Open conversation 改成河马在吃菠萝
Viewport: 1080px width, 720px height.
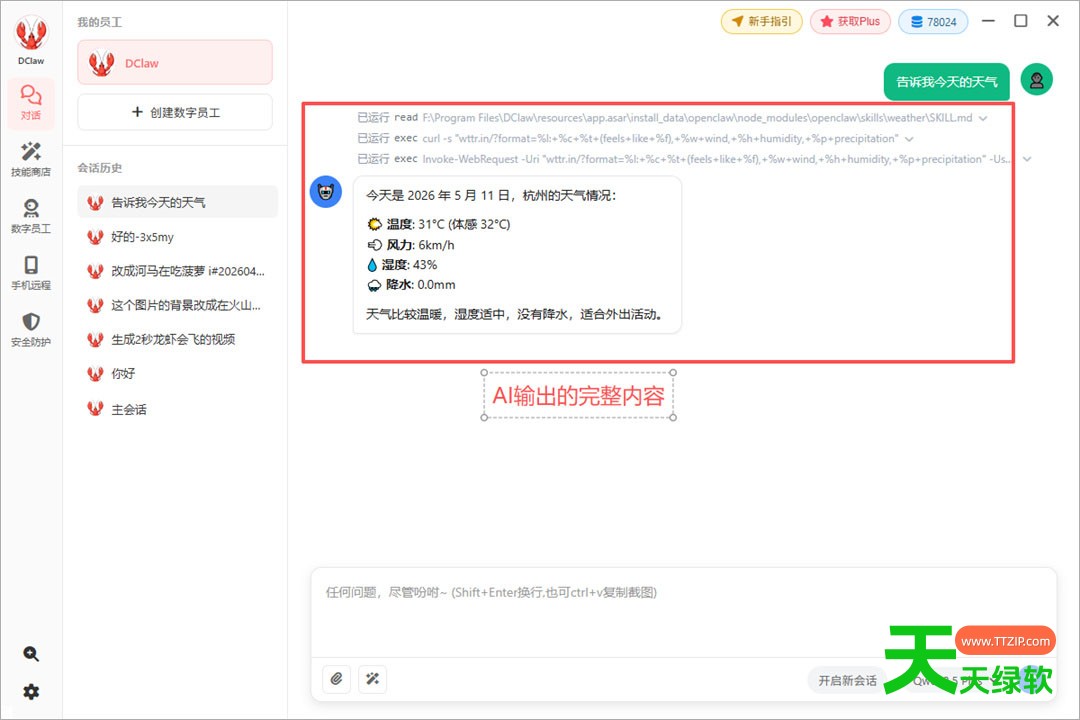[178, 271]
